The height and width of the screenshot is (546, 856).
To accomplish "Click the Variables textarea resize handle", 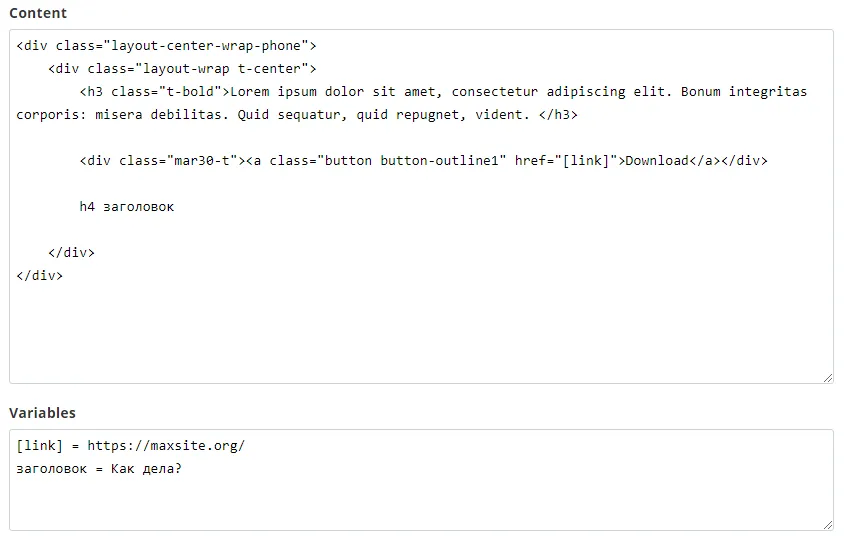I will click(827, 523).
